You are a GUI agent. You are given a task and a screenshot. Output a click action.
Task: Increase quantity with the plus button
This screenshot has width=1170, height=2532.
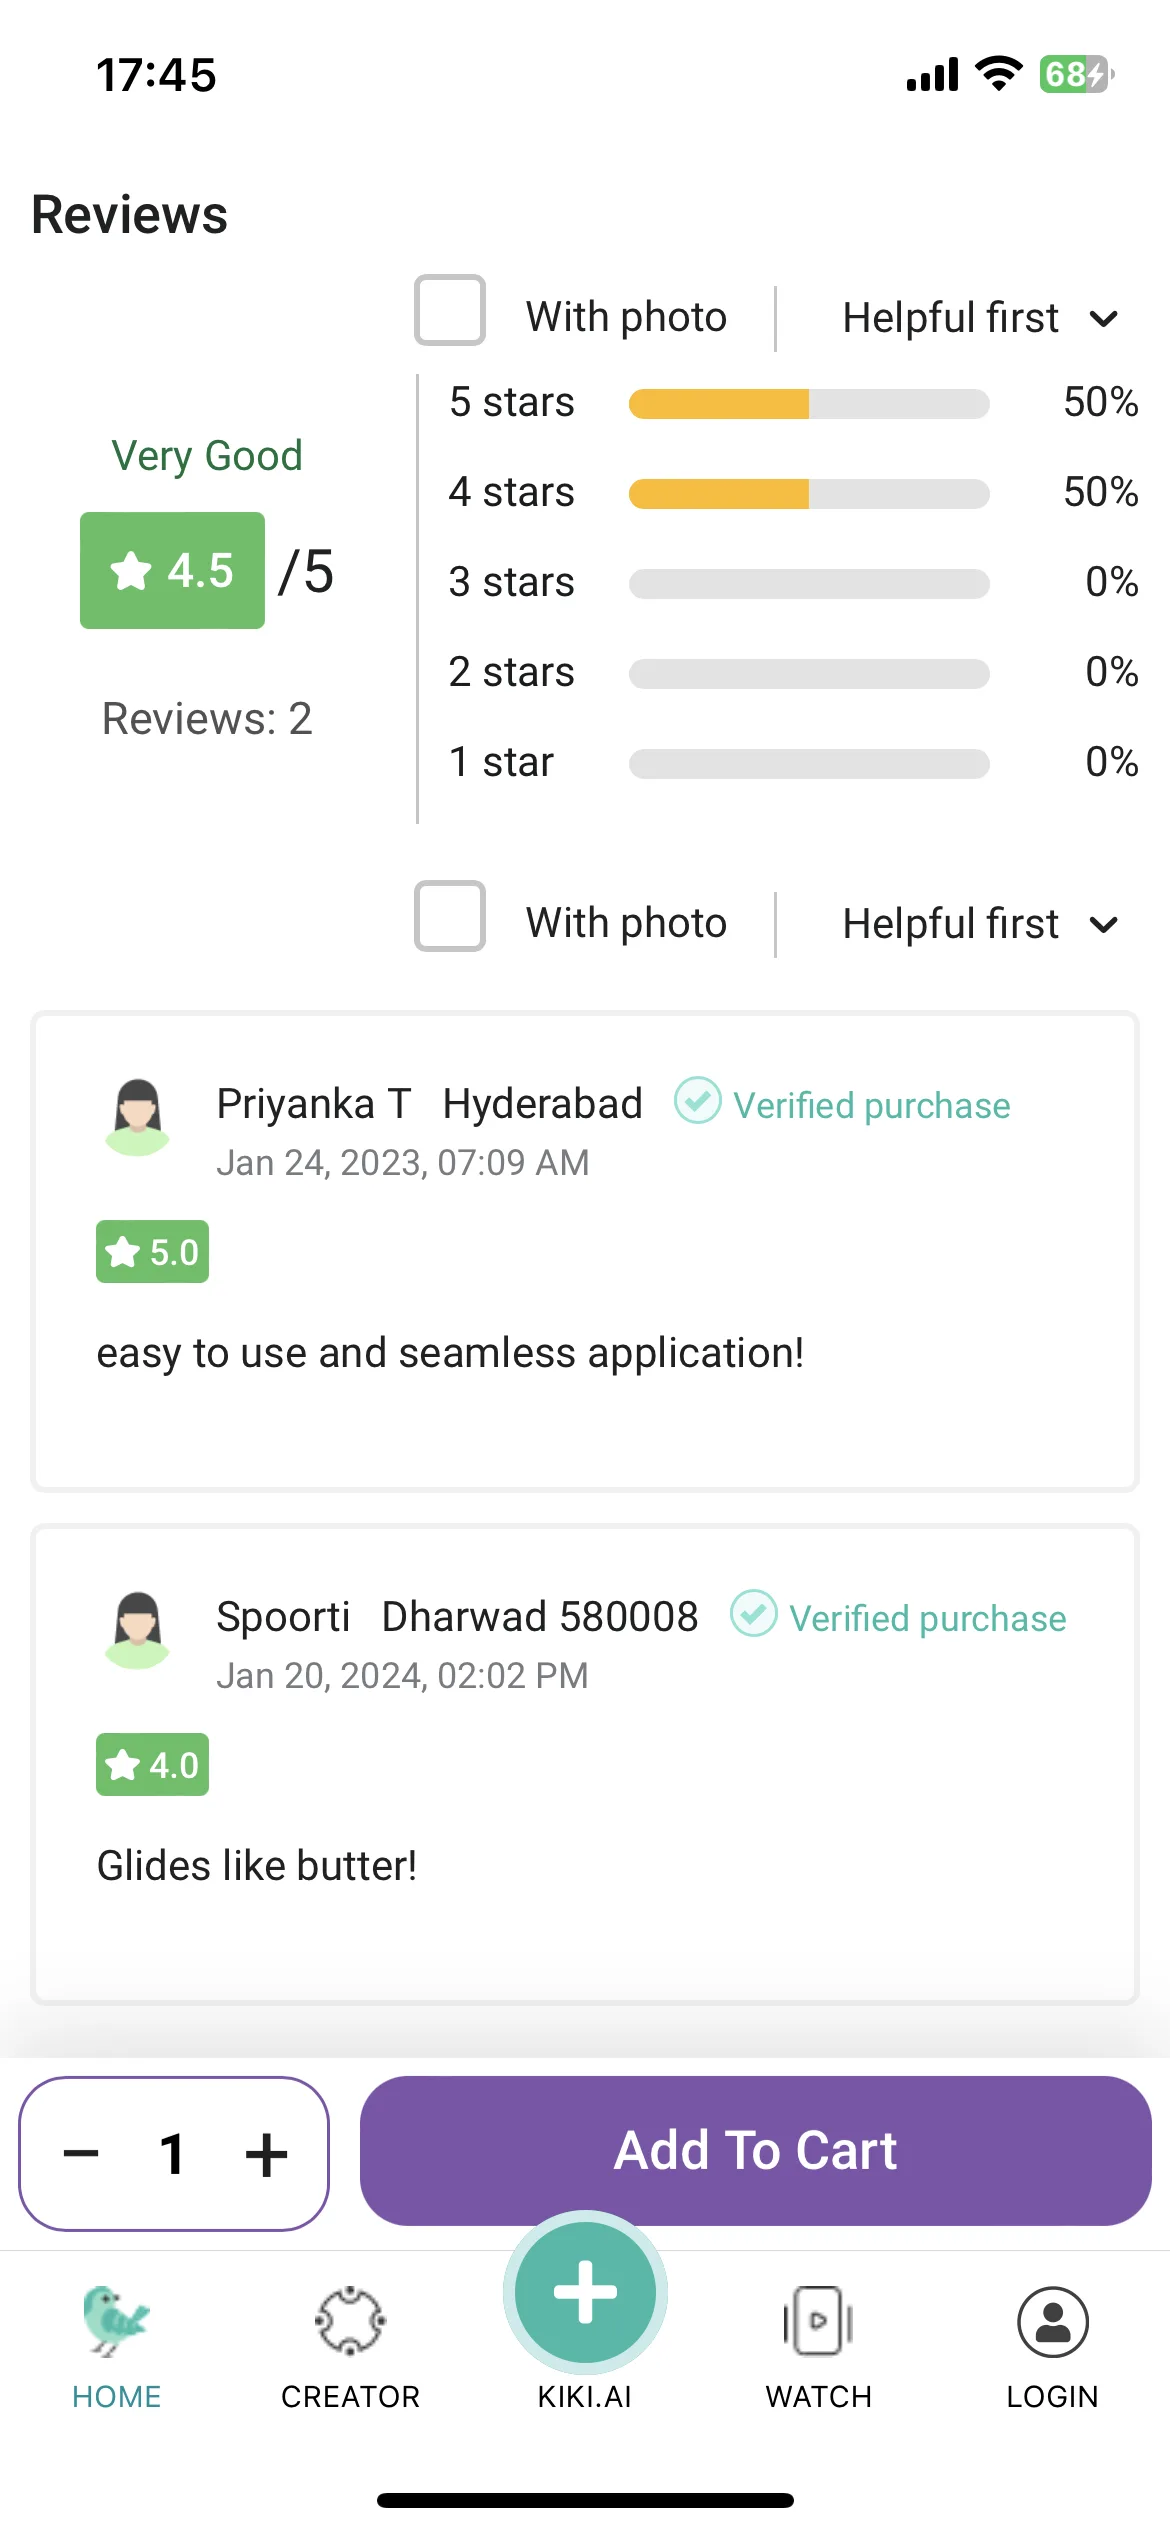click(x=266, y=2154)
